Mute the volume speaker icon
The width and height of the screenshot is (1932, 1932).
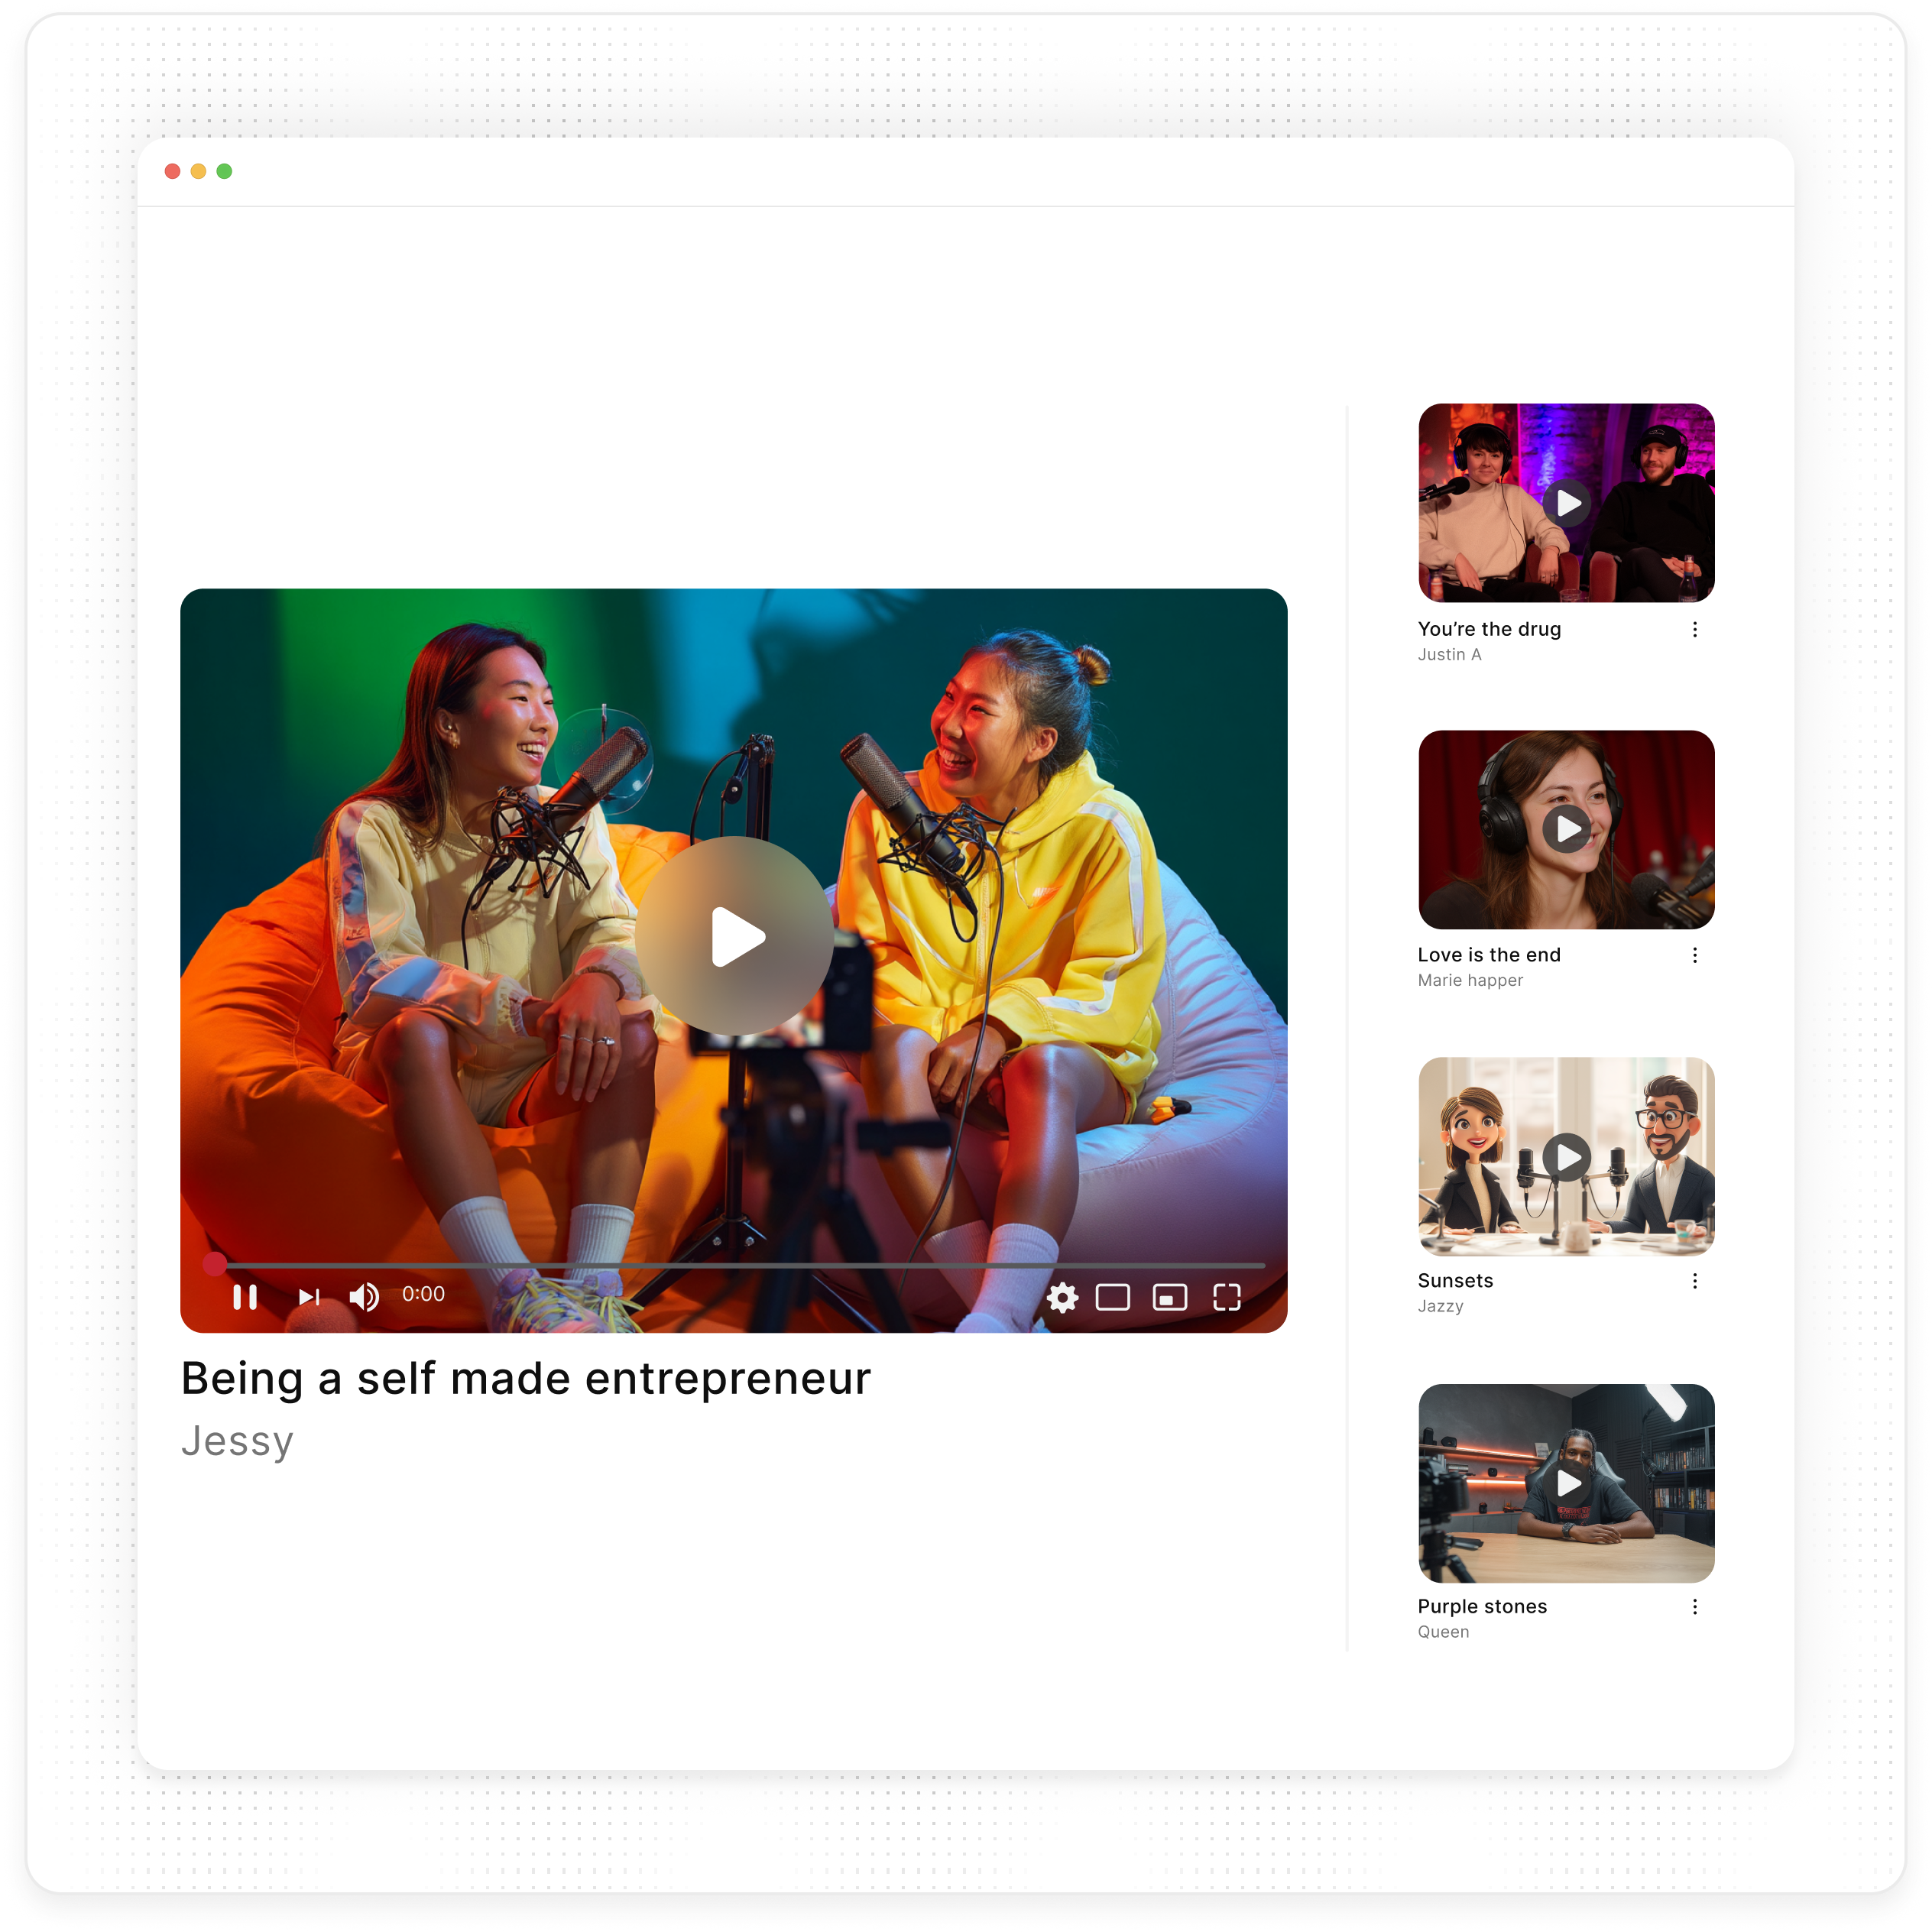point(364,1297)
